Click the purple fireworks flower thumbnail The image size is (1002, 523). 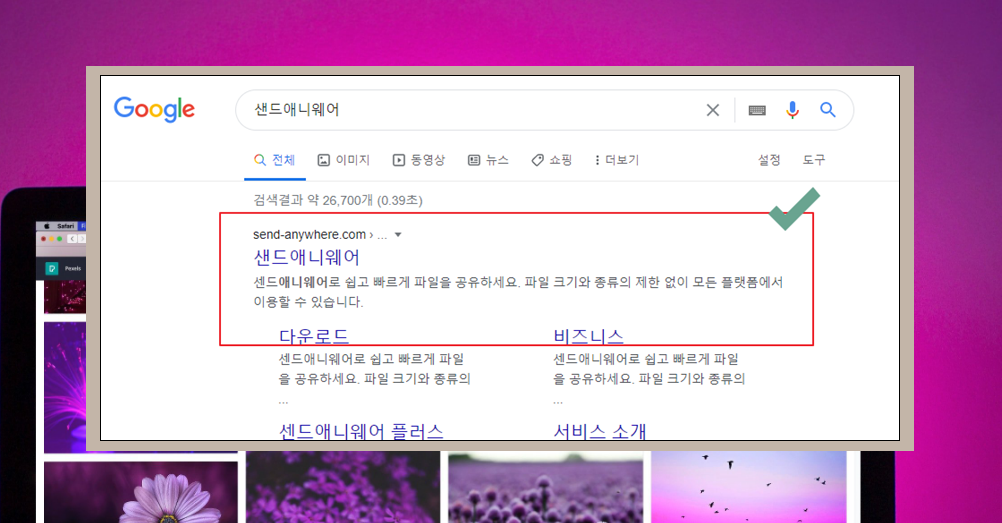(x=65, y=387)
